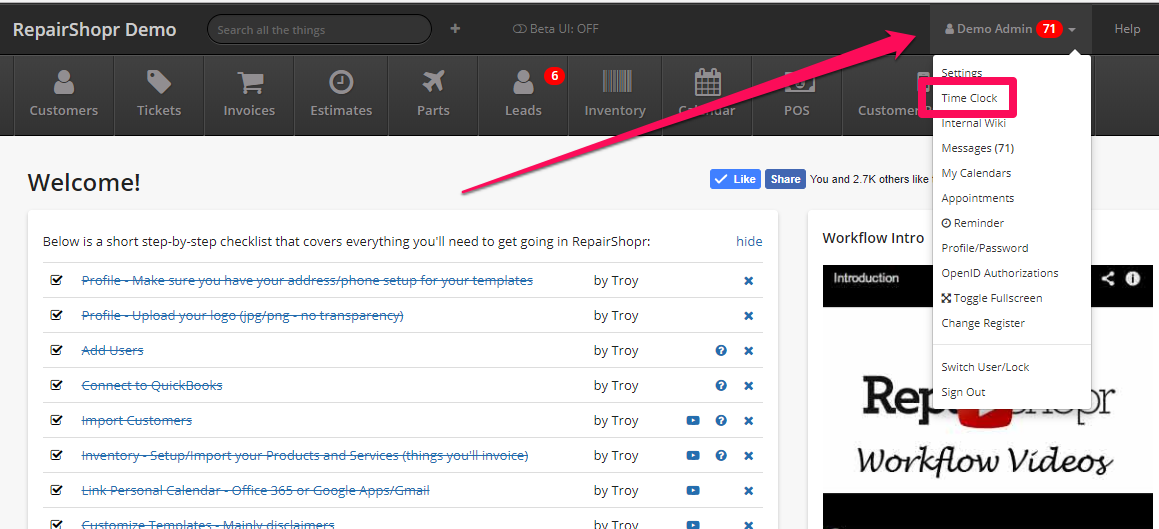Click the Facebook Like button

(735, 179)
